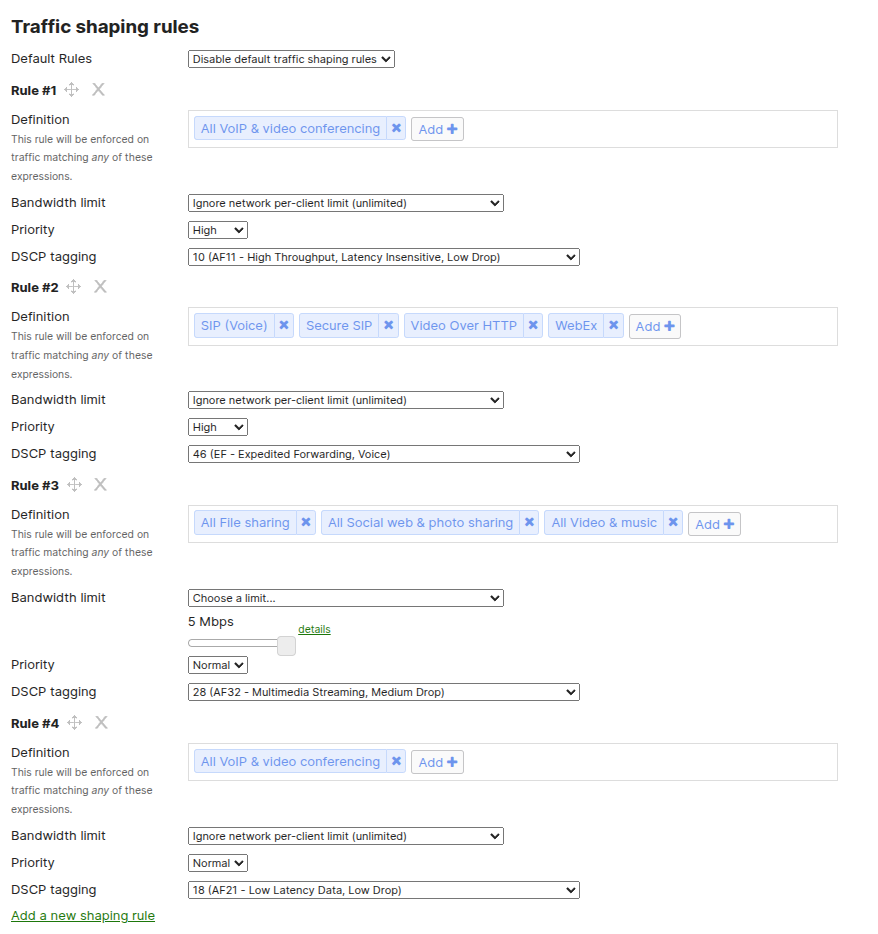Open Rule #2 Priority dropdown
Image resolution: width=878 pixels, height=934 pixels.
coord(217,427)
